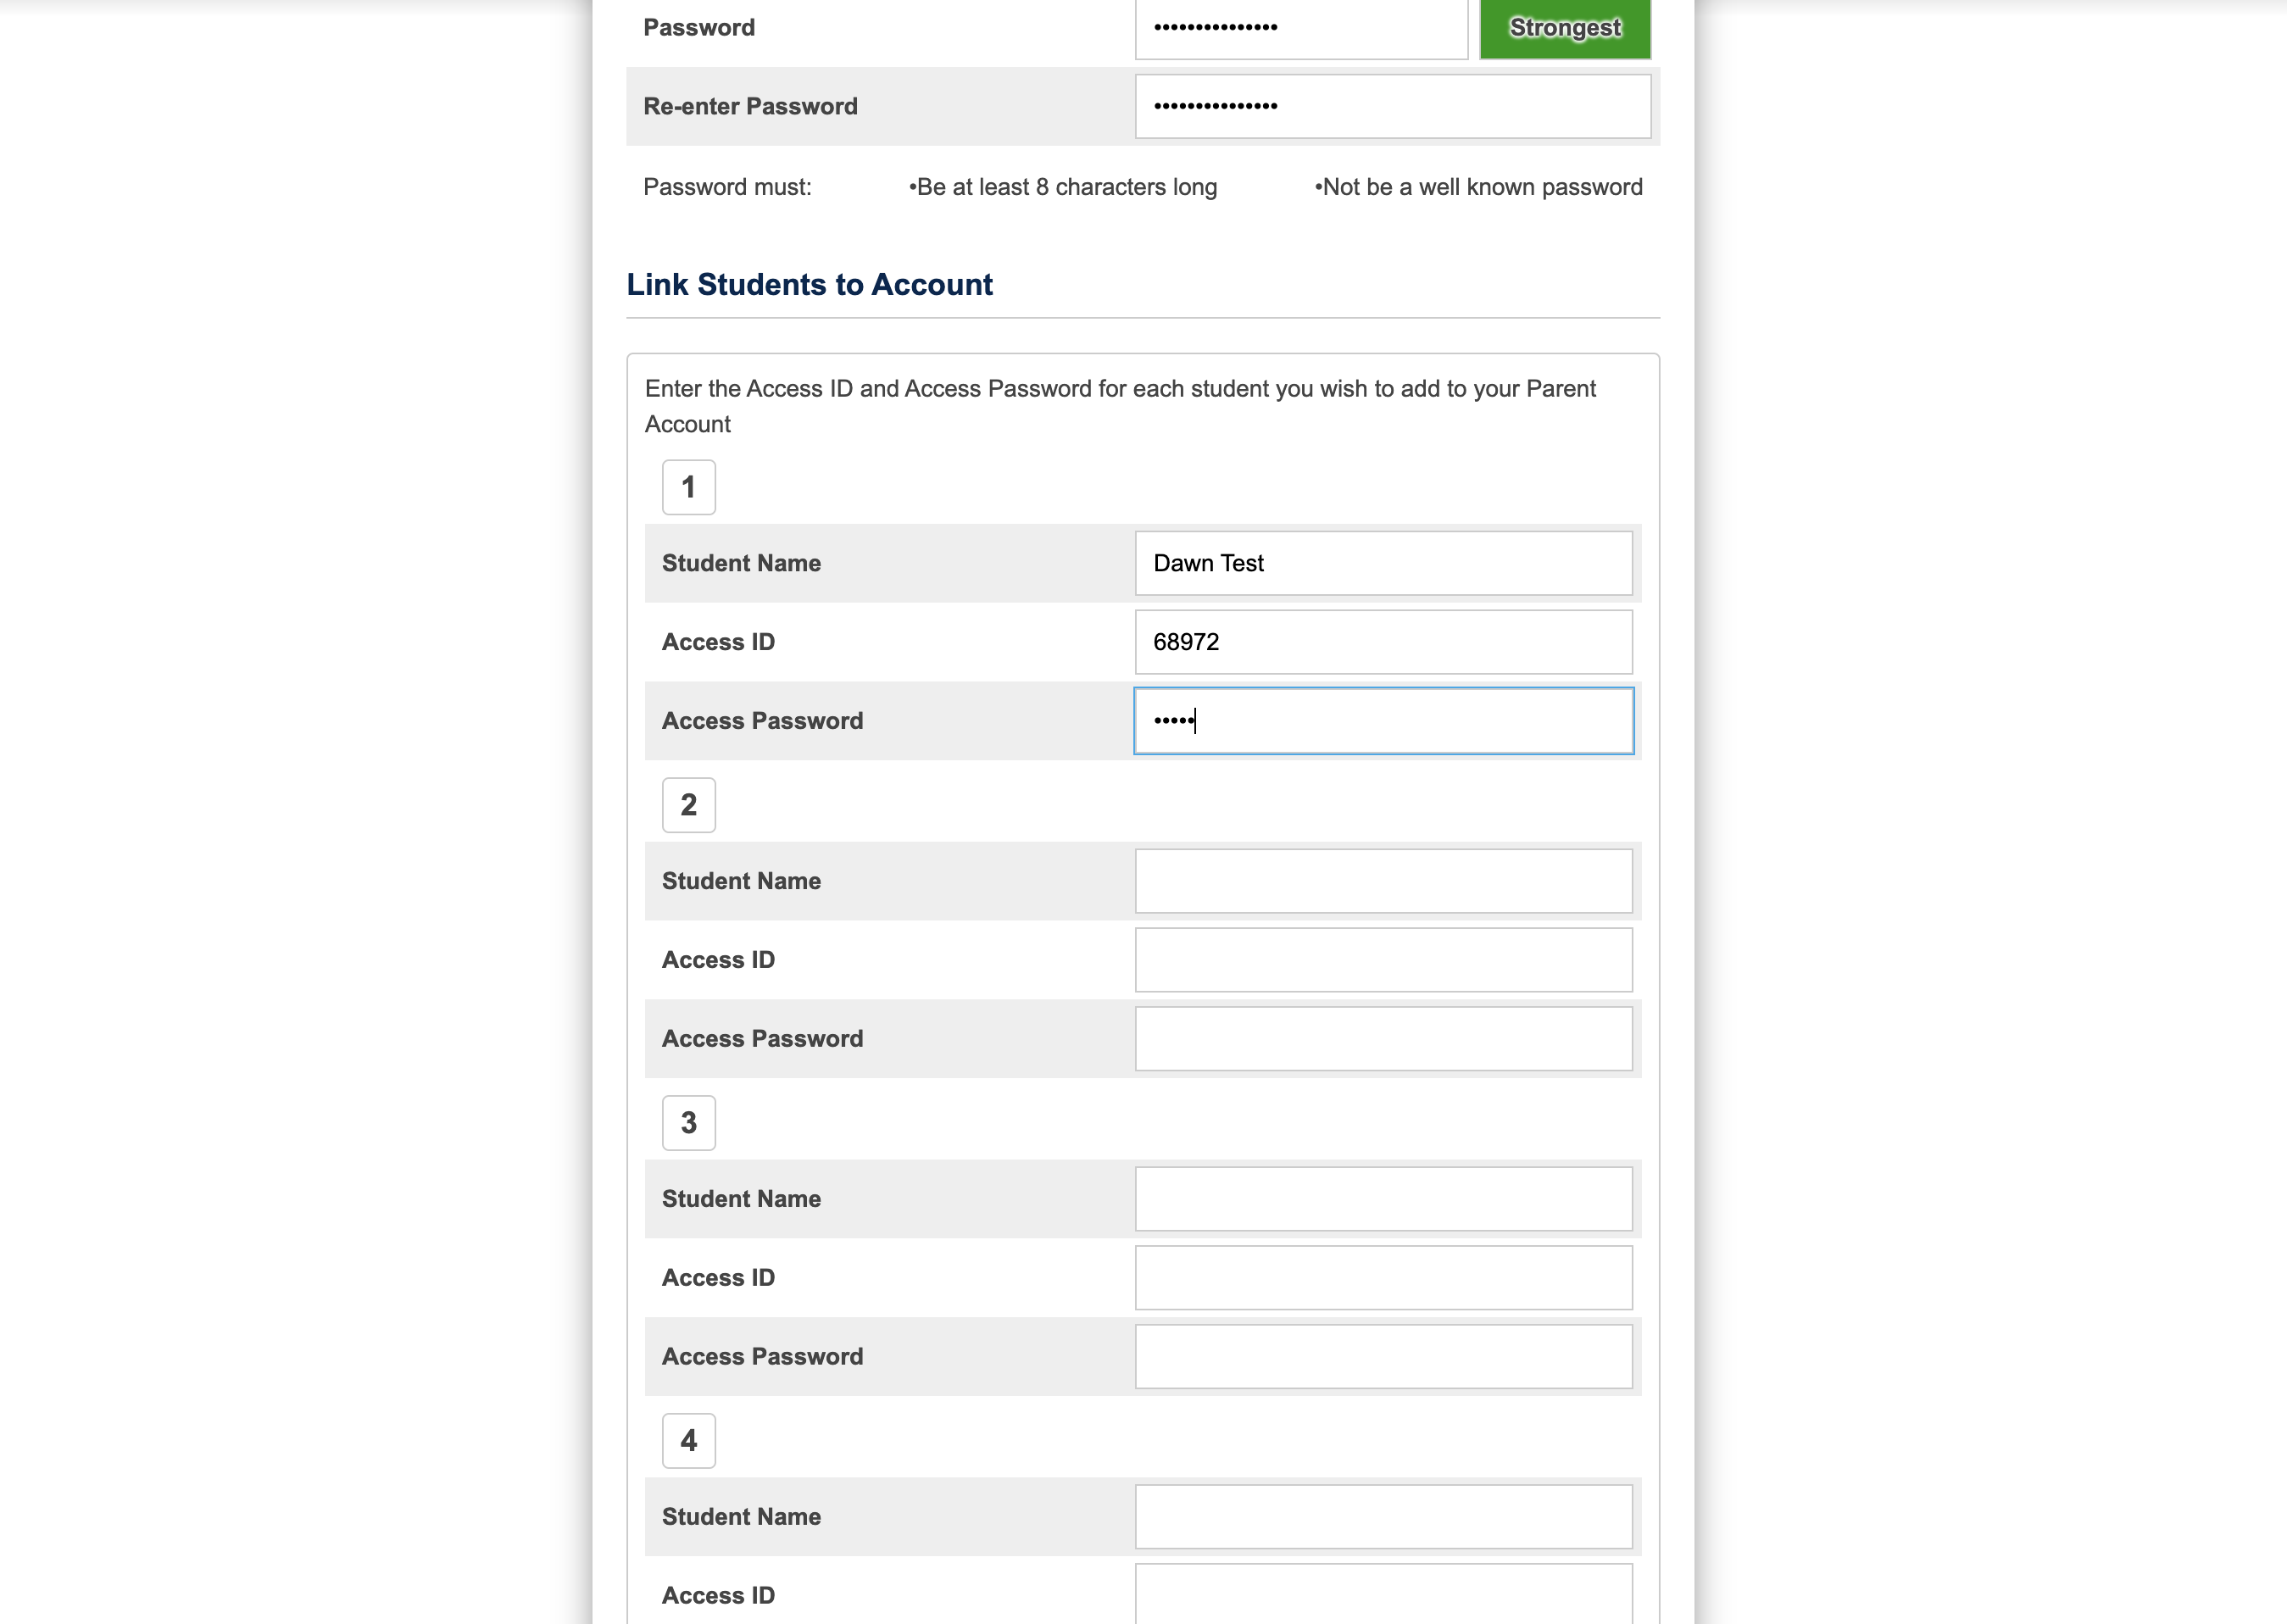2287x1624 pixels.
Task: Click Student Name field for student 4
Action: tap(1383, 1517)
